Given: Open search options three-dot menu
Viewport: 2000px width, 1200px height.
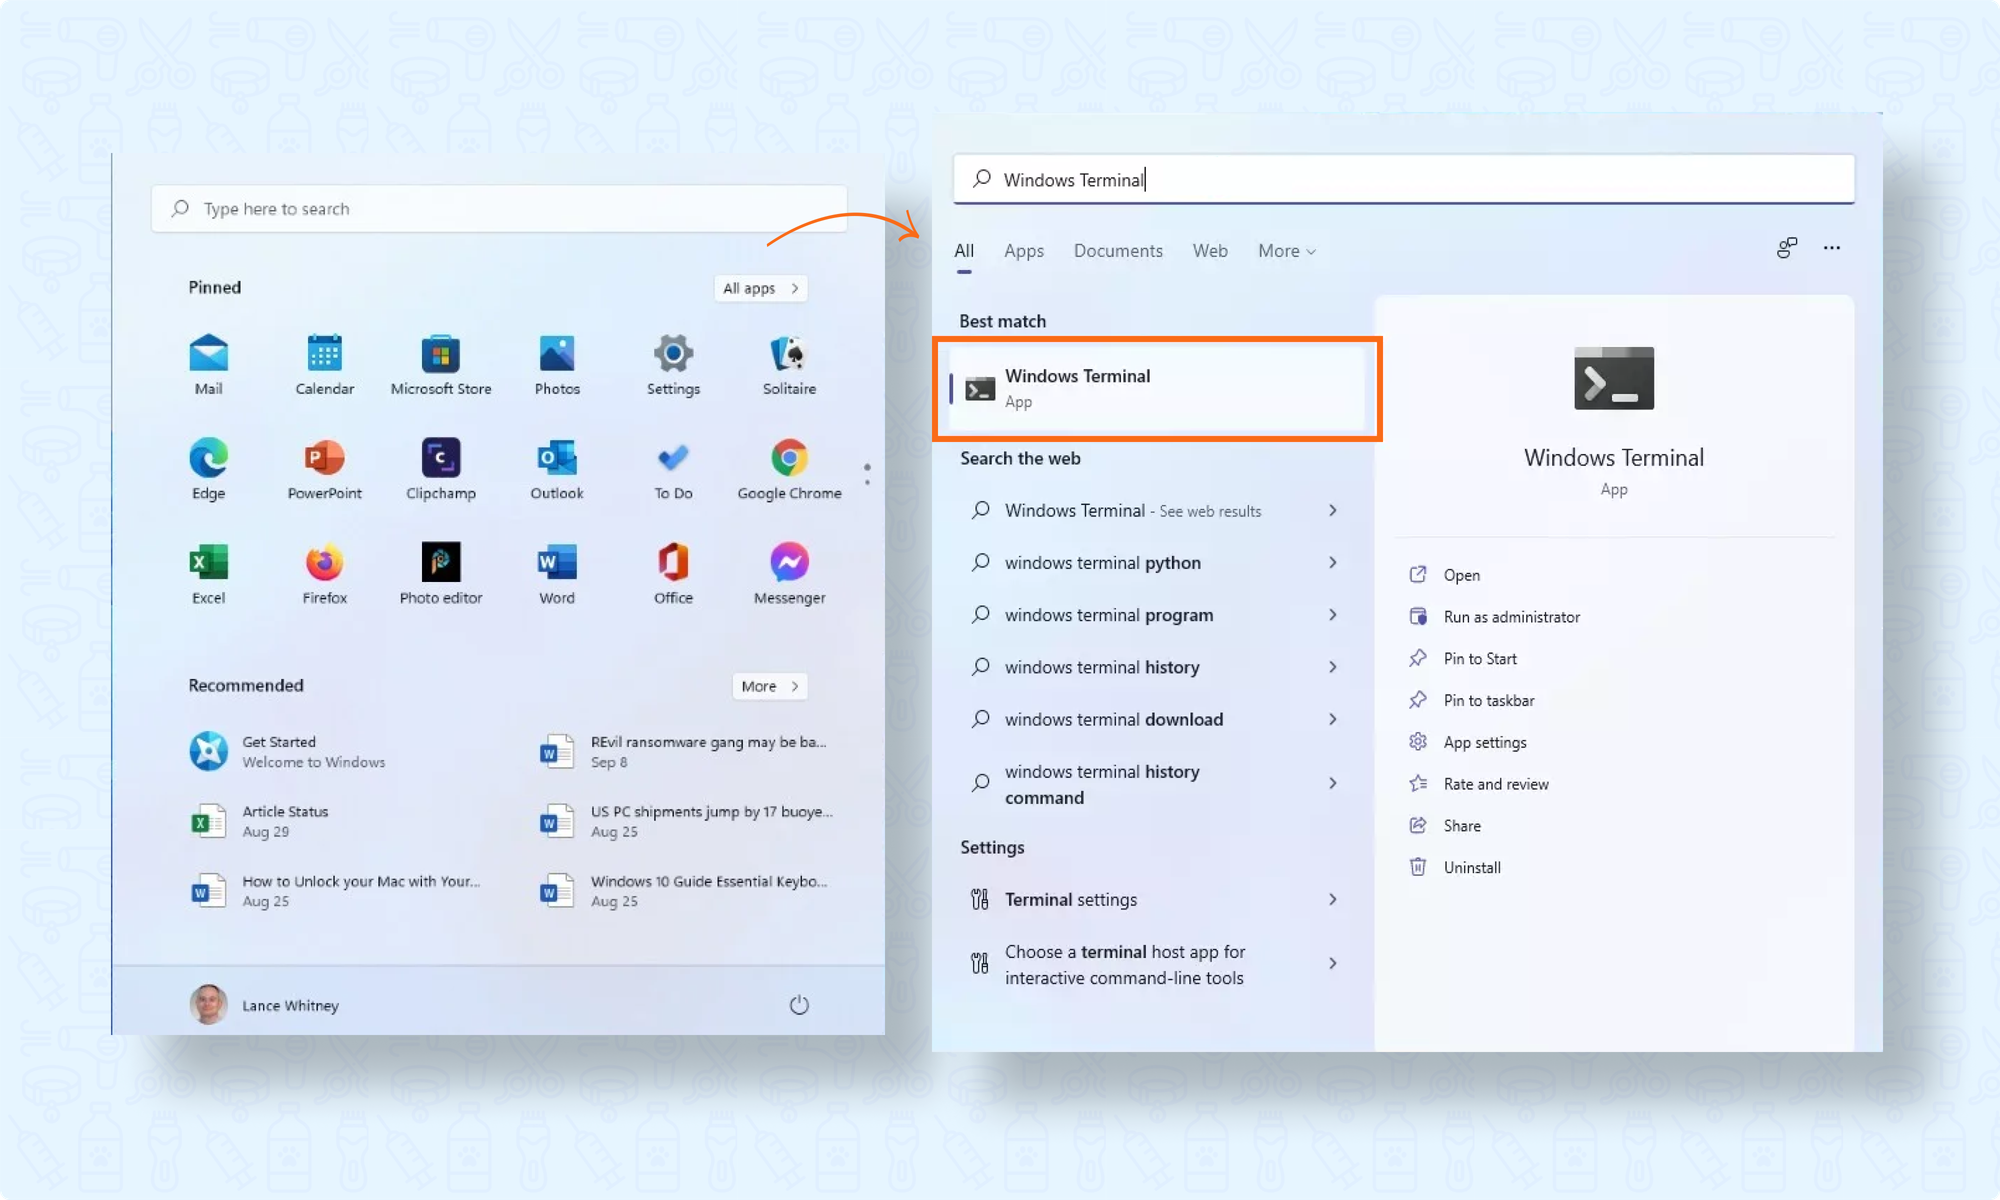Looking at the screenshot, I should click(1831, 248).
